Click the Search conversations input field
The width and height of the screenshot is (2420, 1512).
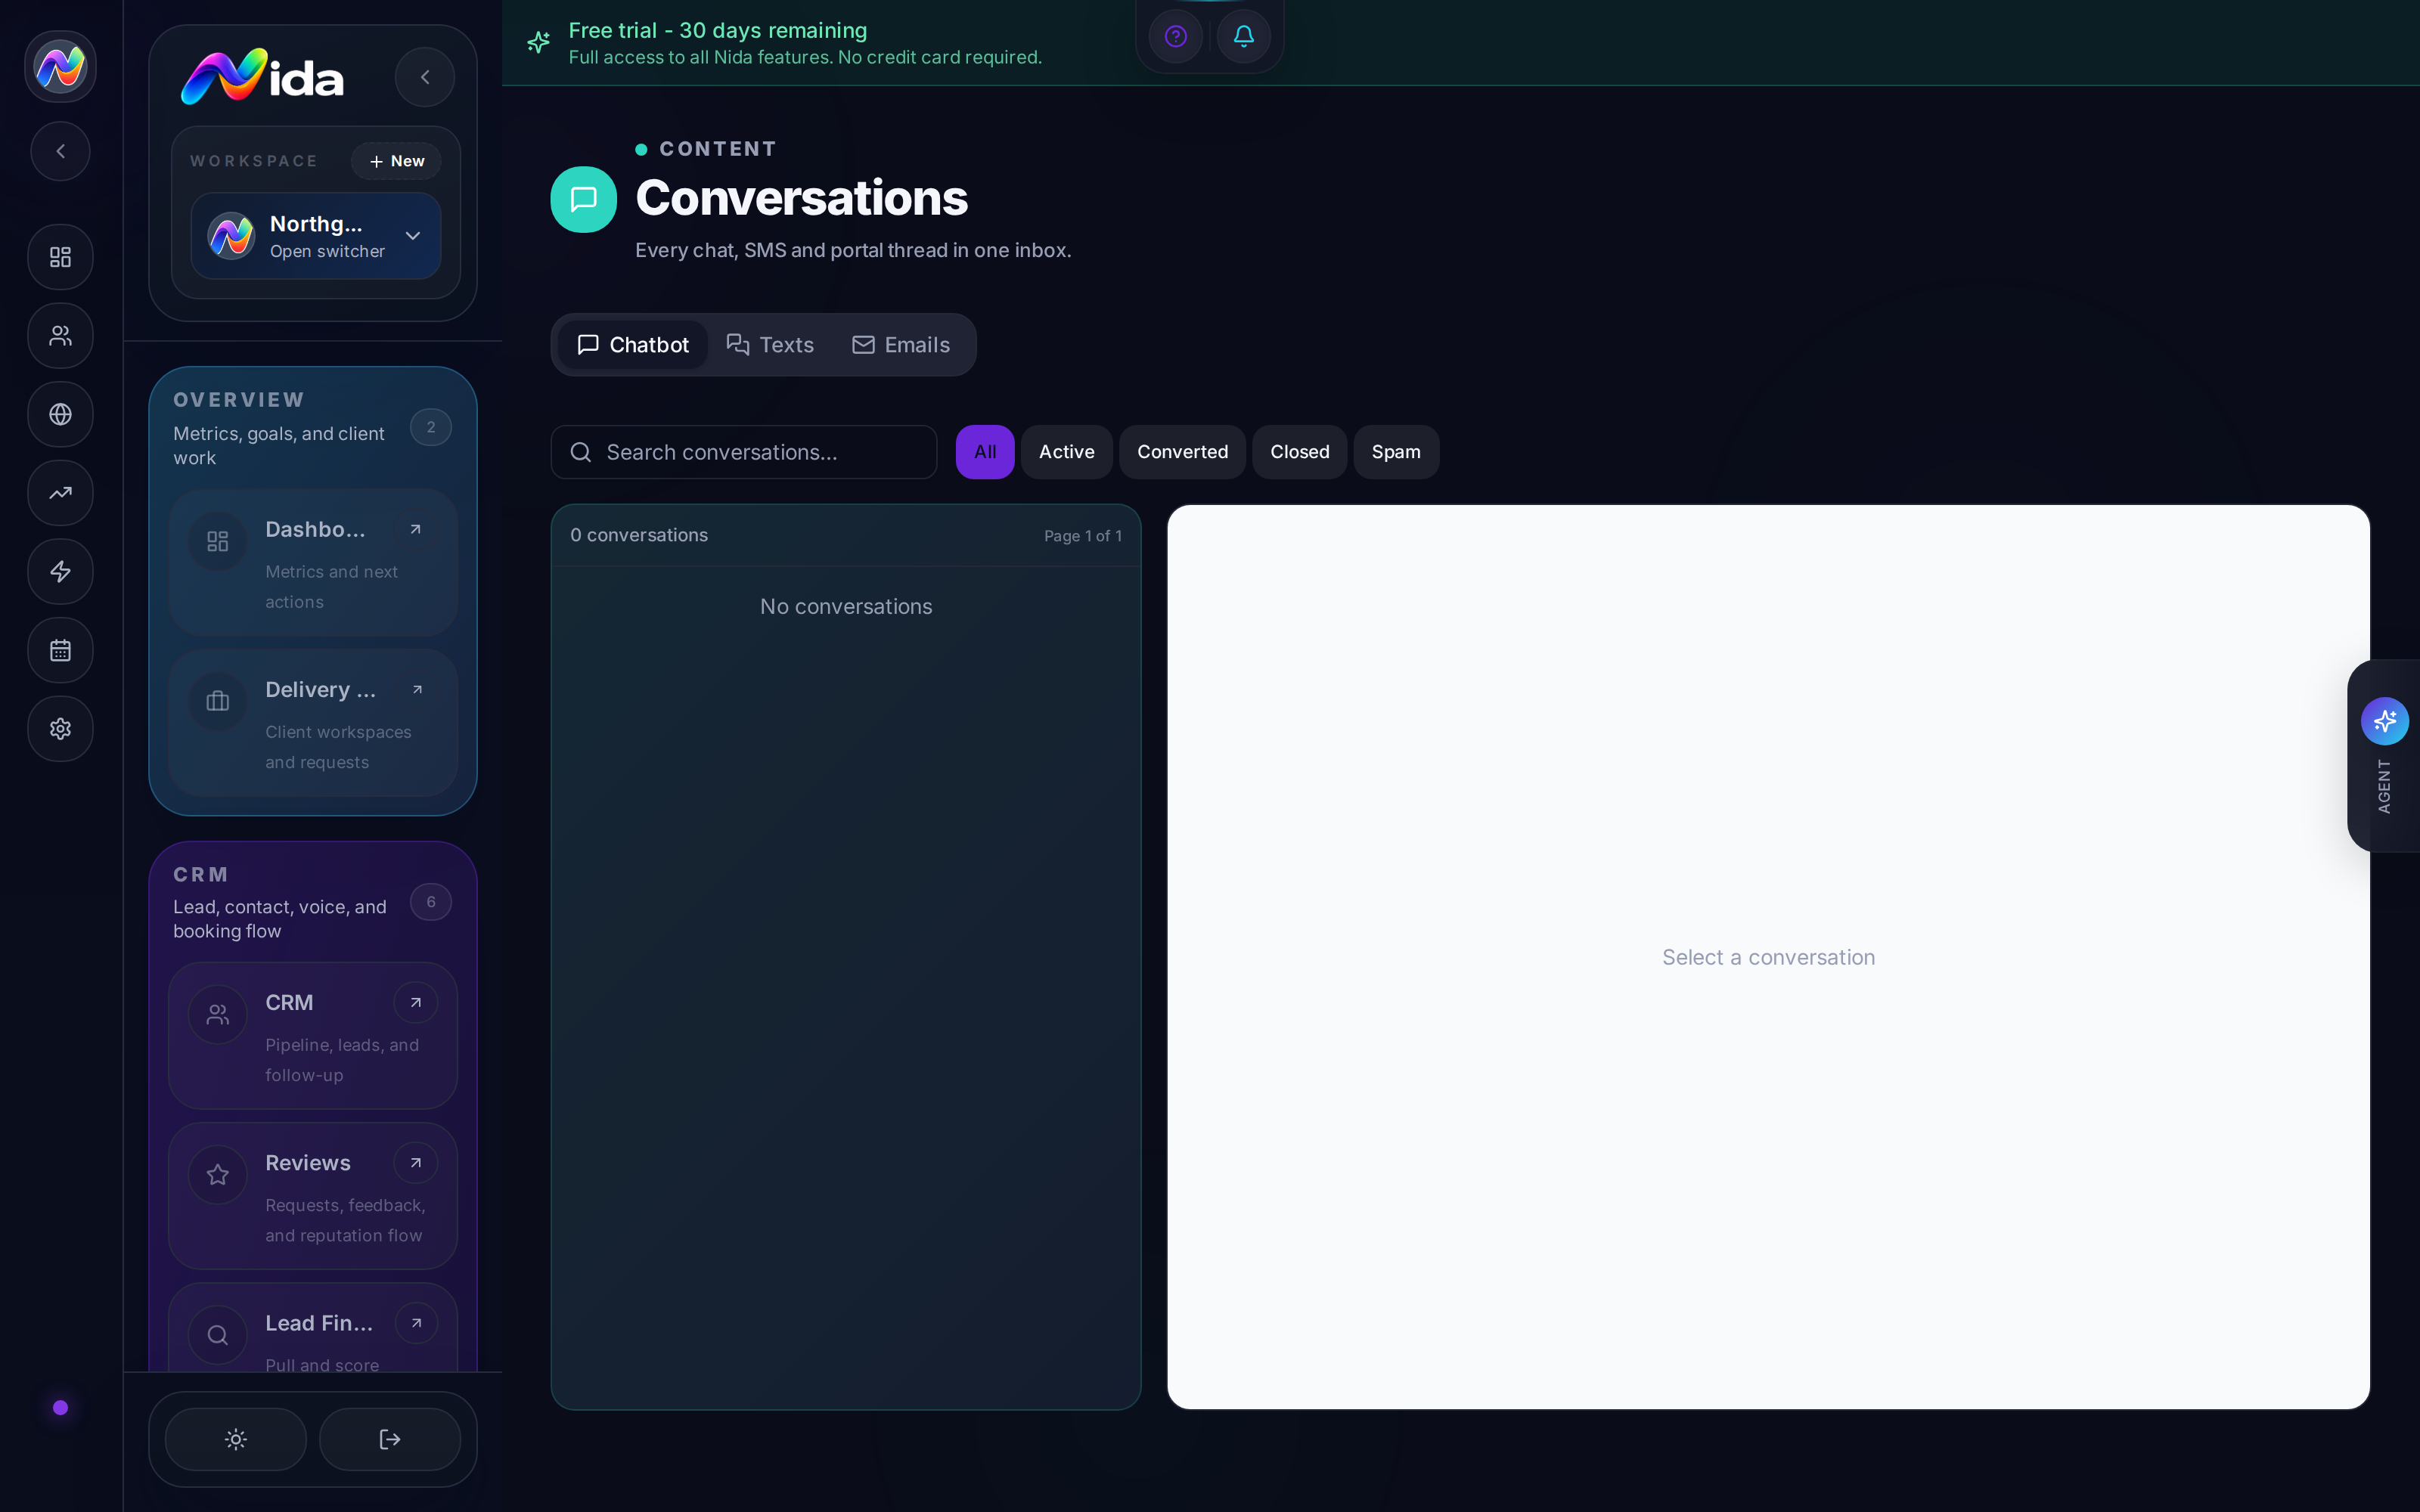point(744,452)
